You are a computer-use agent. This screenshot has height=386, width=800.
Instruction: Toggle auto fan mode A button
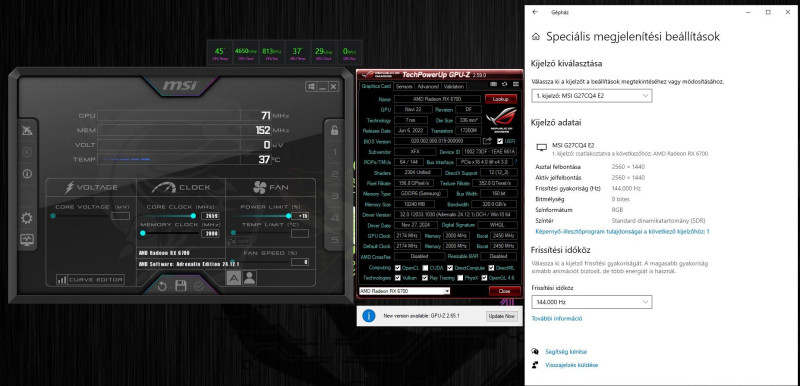pos(234,277)
